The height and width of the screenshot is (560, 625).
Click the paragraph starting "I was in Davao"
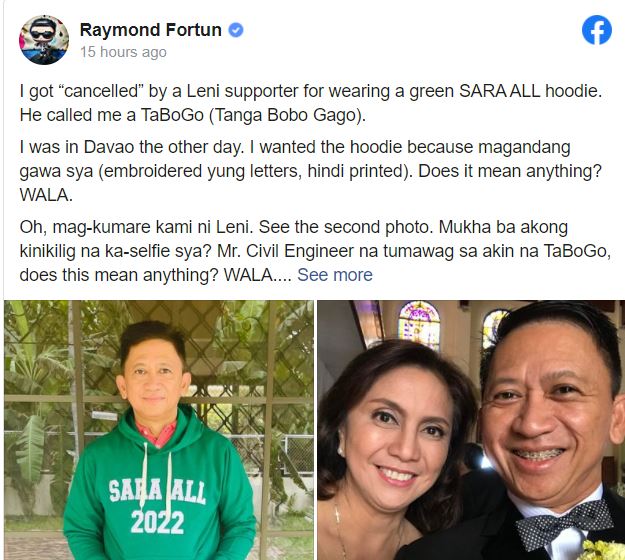311,171
